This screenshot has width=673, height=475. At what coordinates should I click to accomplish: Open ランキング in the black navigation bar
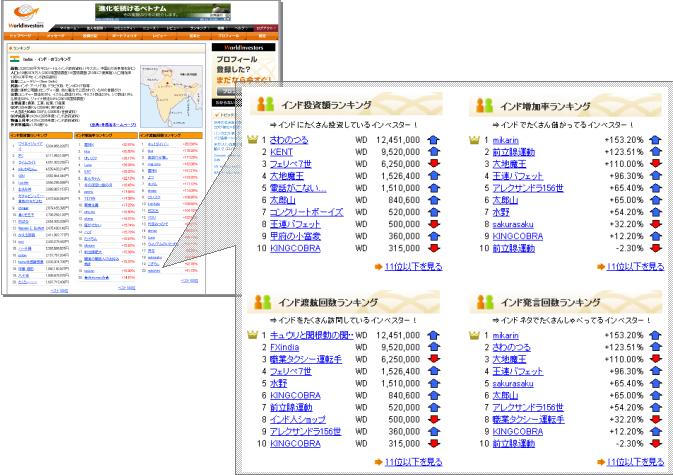click(x=198, y=28)
